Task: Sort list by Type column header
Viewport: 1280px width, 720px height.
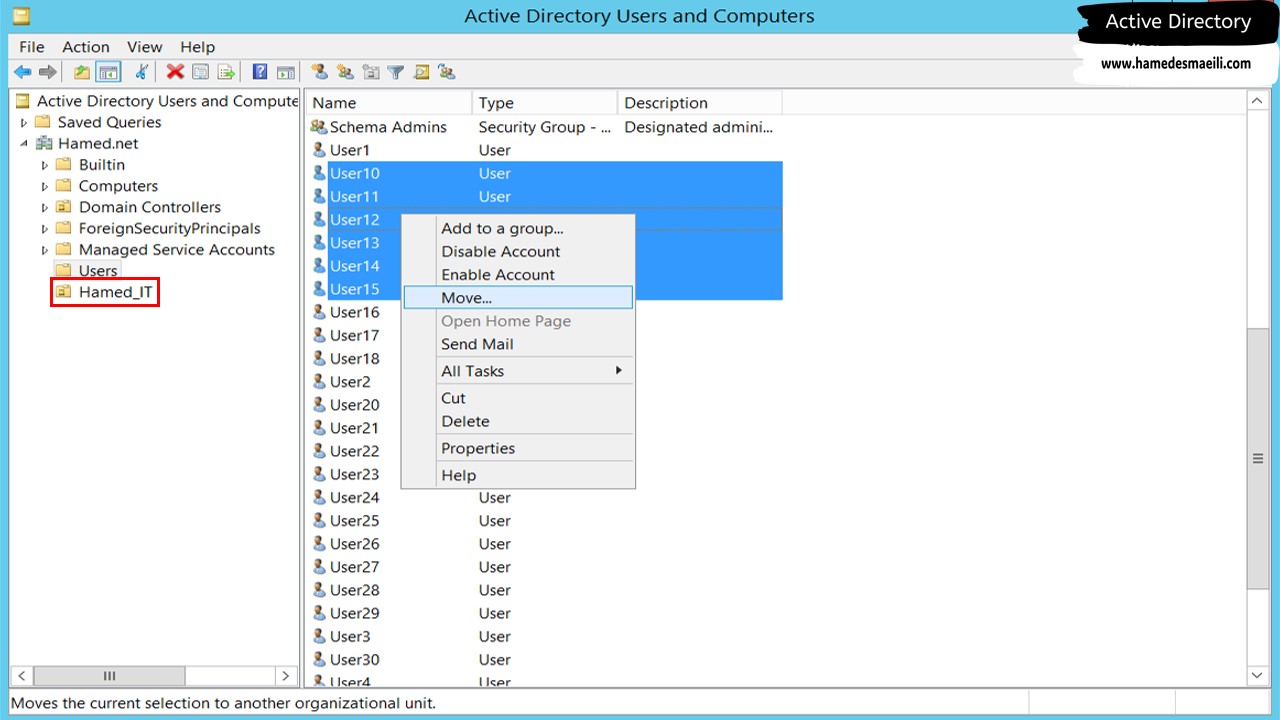Action: coord(545,102)
